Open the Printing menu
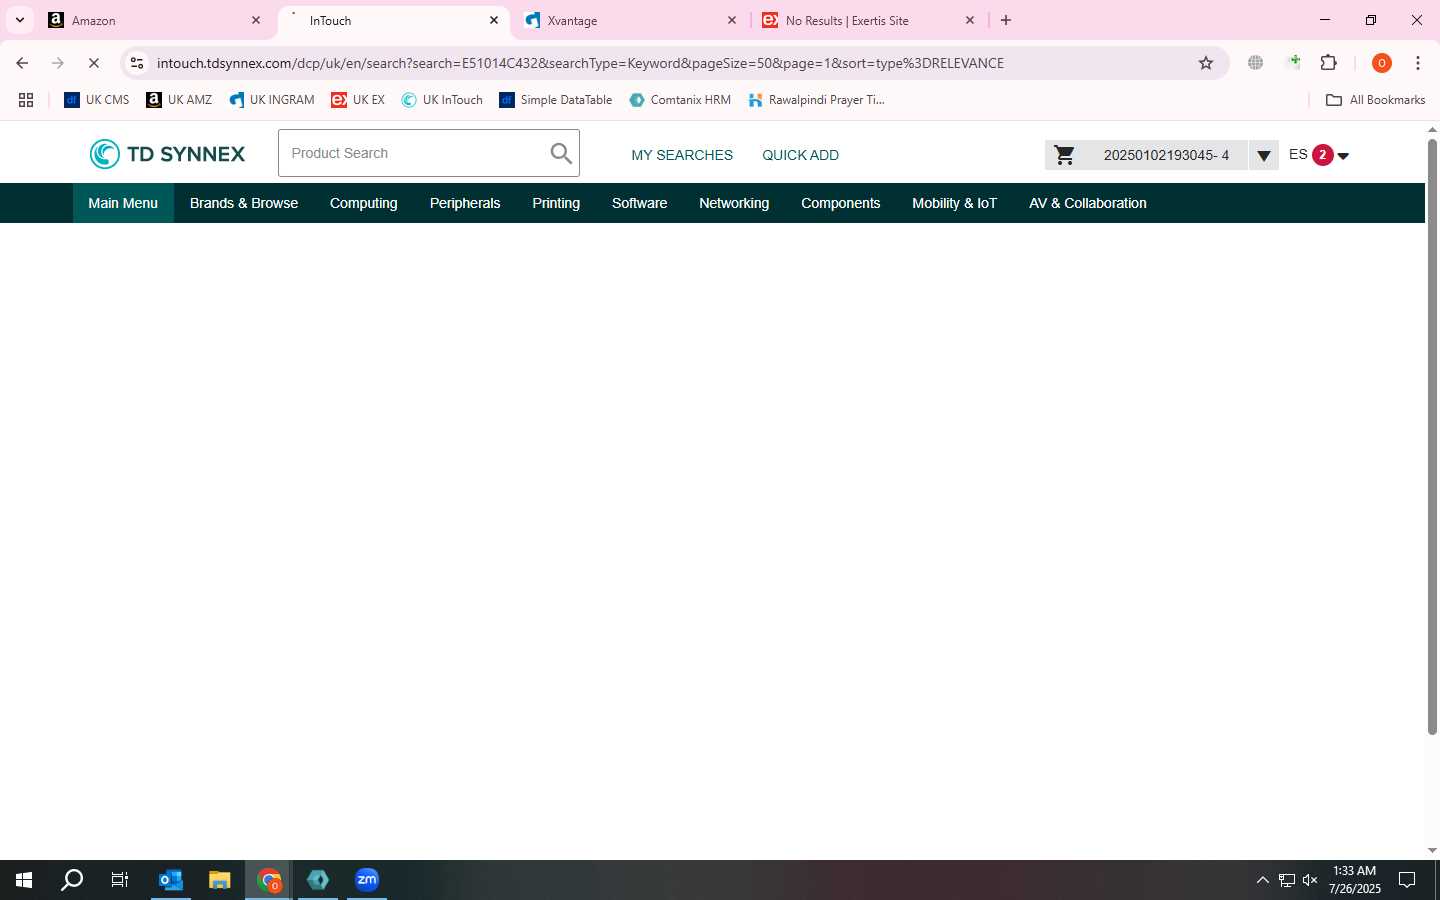The width and height of the screenshot is (1440, 900). 556,203
